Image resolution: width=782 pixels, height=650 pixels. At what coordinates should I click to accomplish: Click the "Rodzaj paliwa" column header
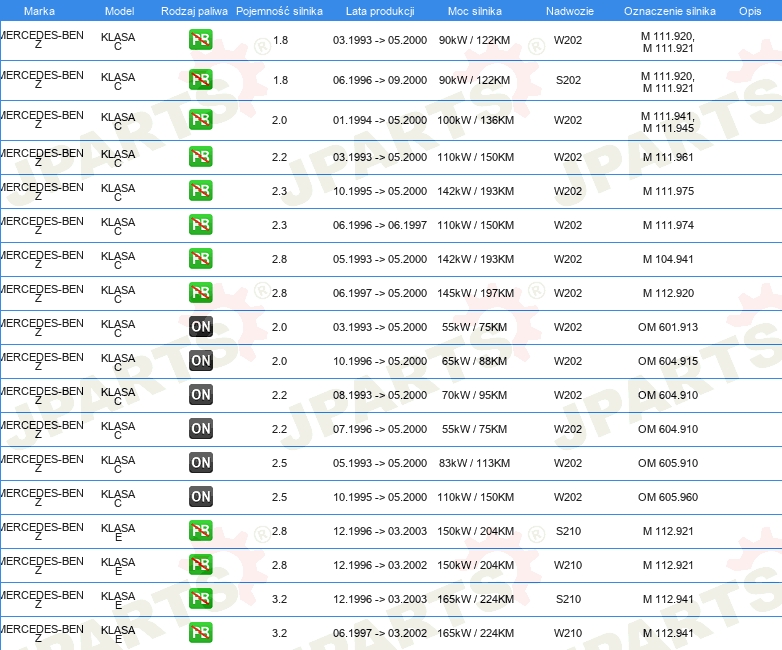pyautogui.click(x=193, y=11)
